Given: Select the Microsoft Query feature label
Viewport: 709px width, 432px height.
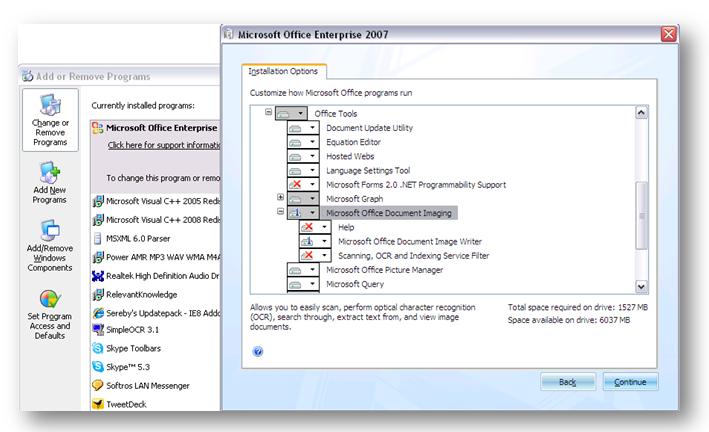Looking at the screenshot, I should (x=355, y=284).
